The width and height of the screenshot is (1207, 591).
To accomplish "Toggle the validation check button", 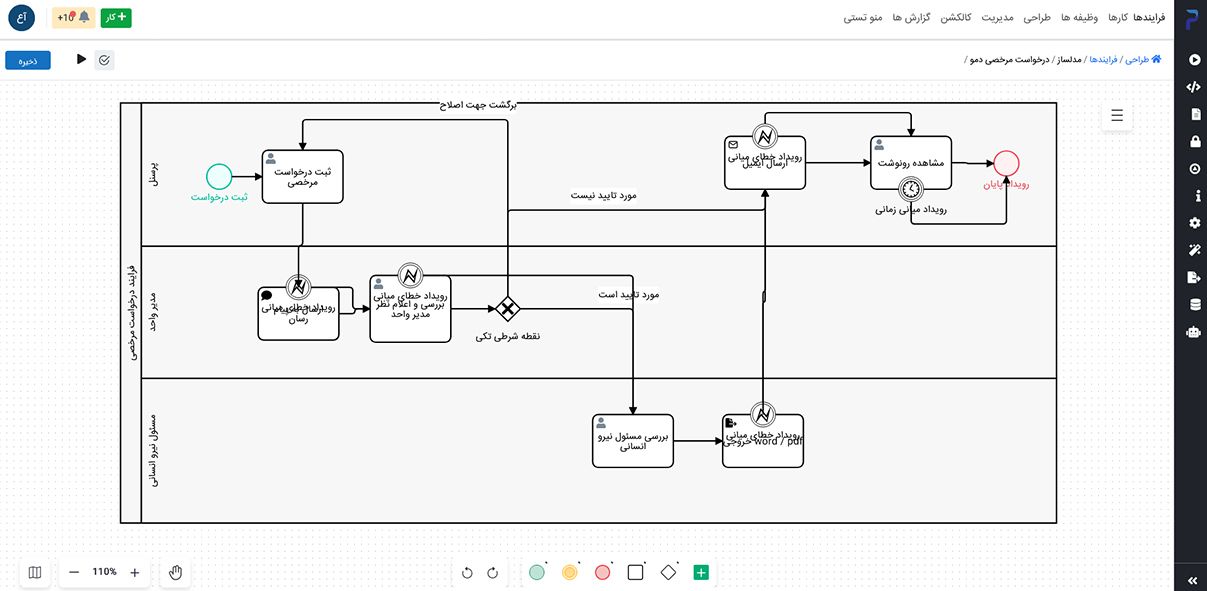I will (105, 60).
